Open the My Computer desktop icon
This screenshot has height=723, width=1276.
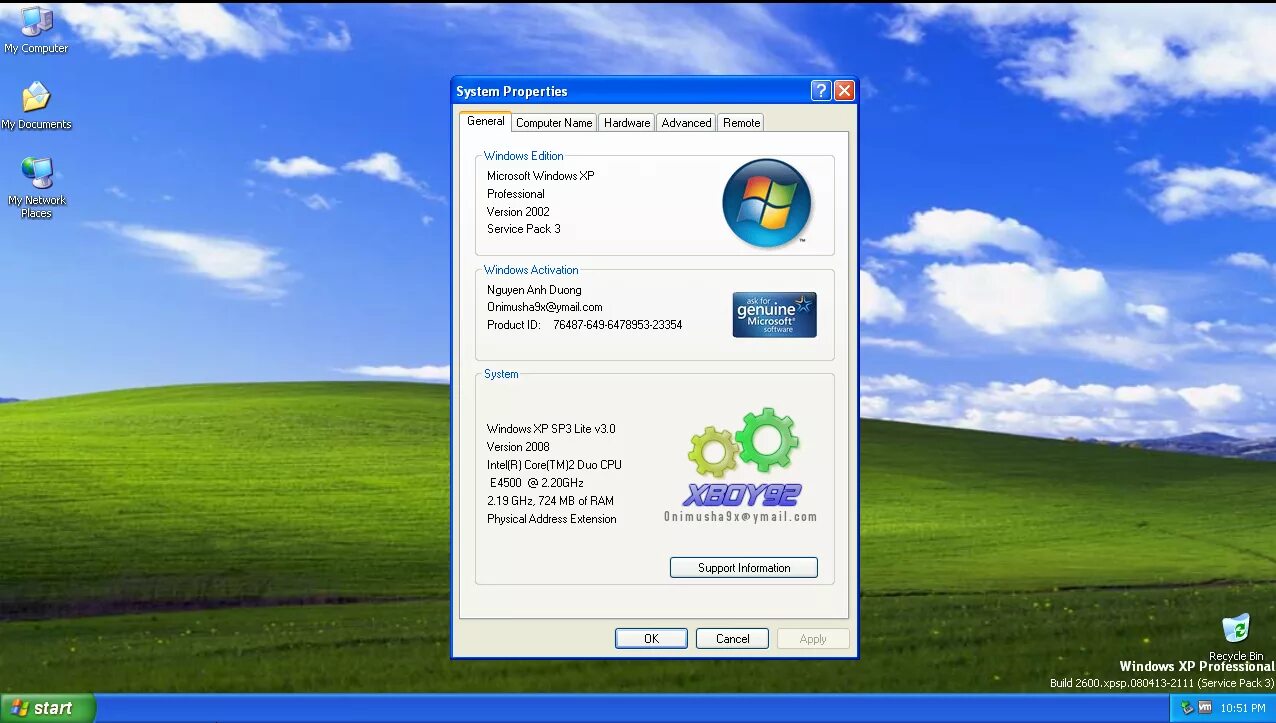[x=37, y=30]
